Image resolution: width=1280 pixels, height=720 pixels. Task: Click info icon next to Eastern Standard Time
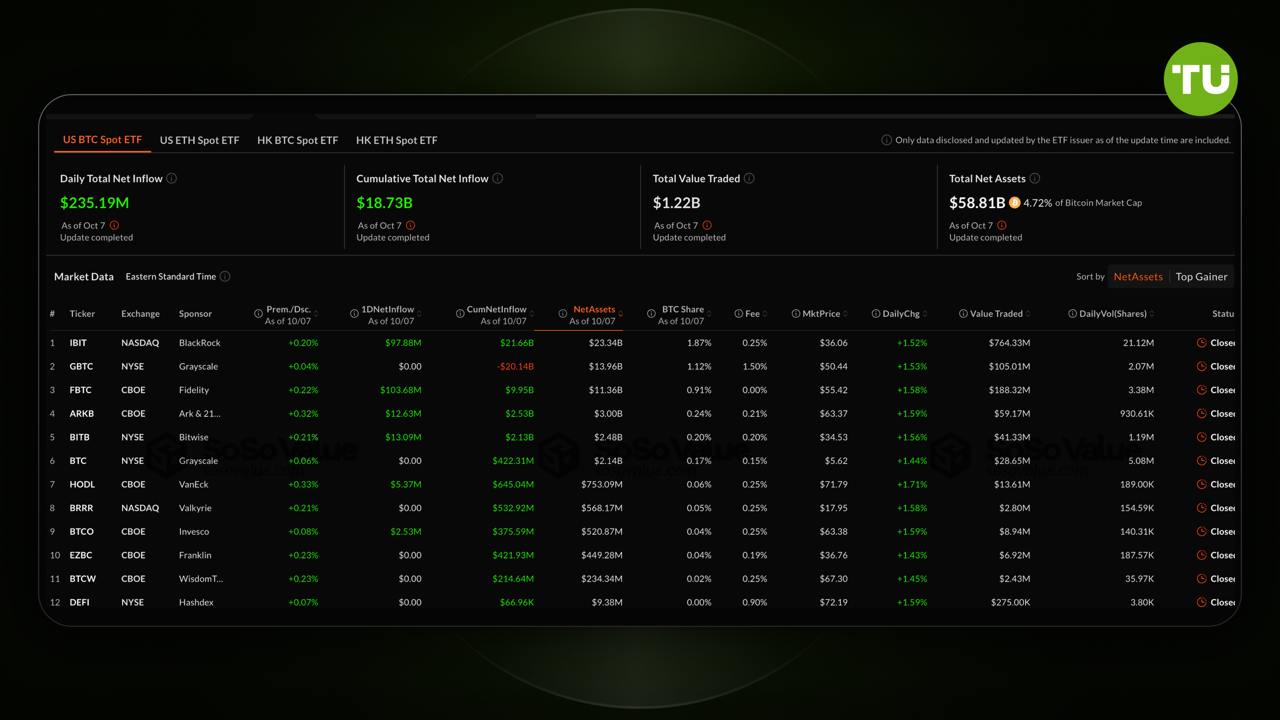(x=225, y=276)
